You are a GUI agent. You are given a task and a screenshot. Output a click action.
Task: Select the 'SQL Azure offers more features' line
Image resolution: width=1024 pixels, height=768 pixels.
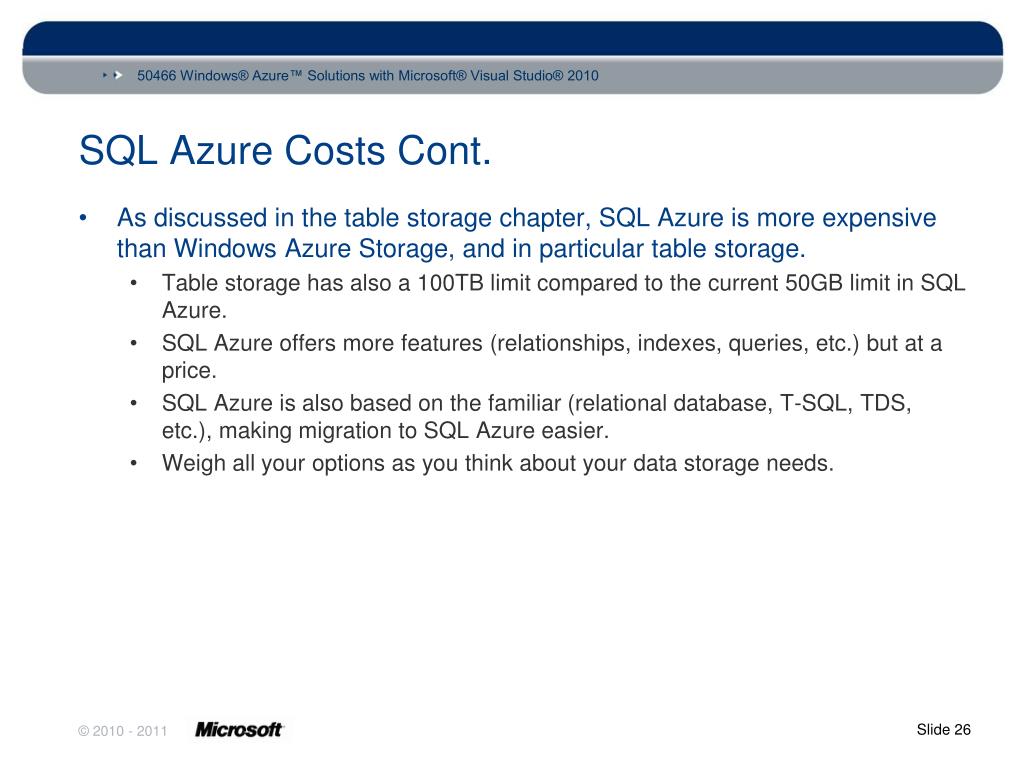552,357
